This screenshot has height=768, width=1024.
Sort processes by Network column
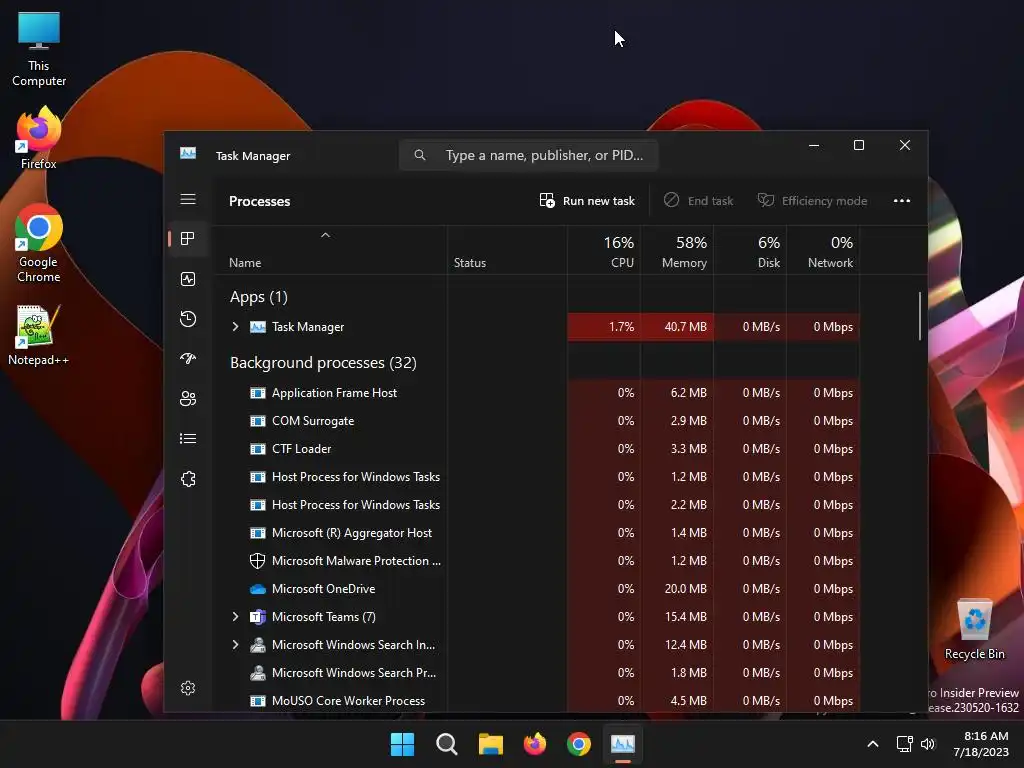coord(824,251)
